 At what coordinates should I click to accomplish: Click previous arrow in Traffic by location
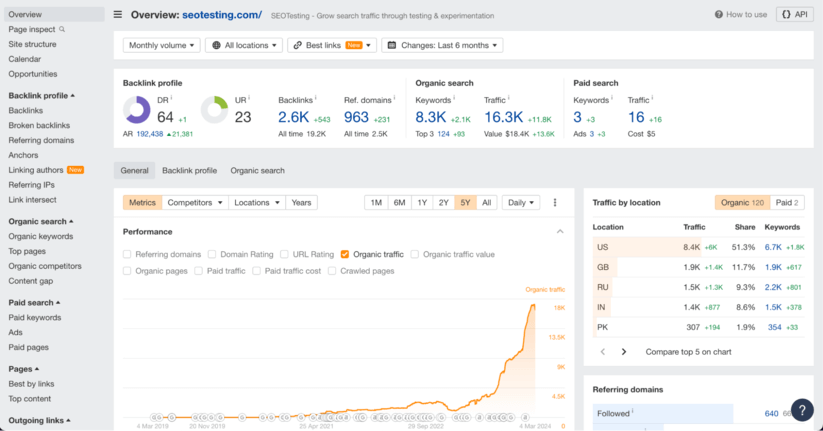[x=602, y=352]
